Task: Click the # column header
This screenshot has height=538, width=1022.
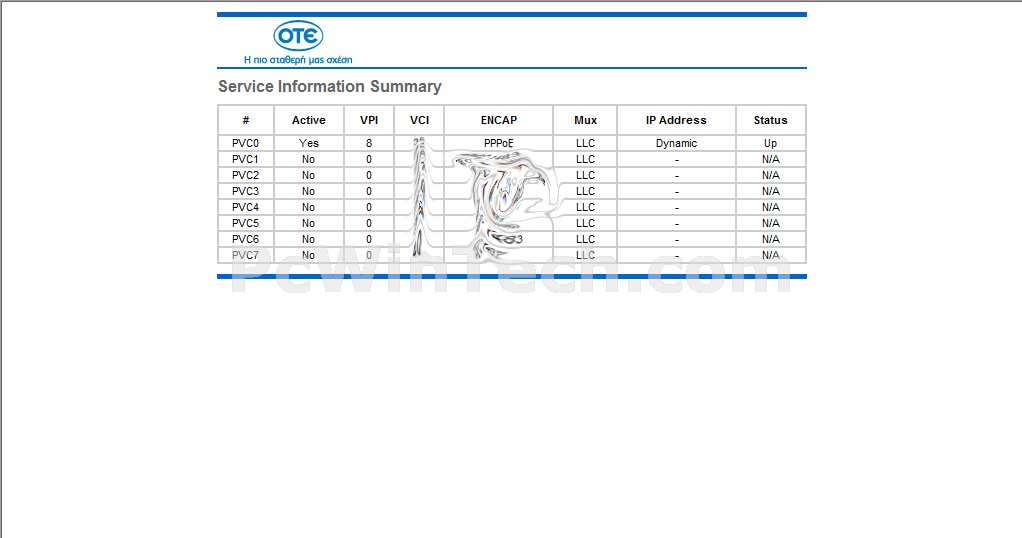Action: [246, 120]
